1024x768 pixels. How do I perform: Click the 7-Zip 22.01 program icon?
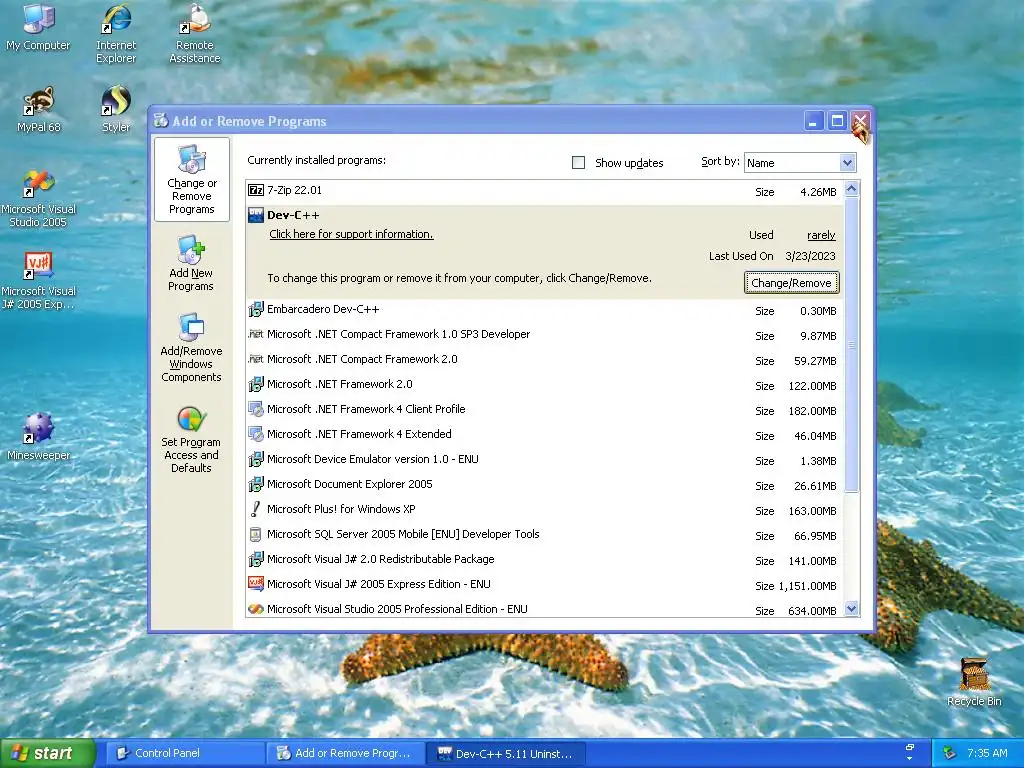[255, 190]
